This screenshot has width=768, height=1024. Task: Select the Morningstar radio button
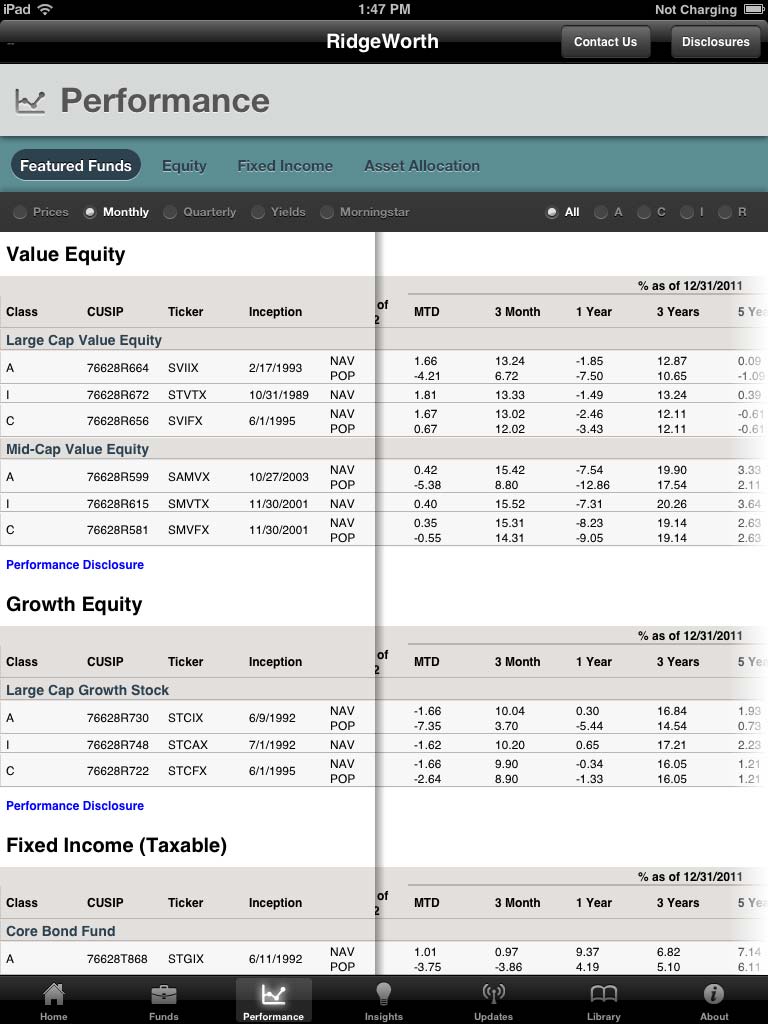[327, 212]
